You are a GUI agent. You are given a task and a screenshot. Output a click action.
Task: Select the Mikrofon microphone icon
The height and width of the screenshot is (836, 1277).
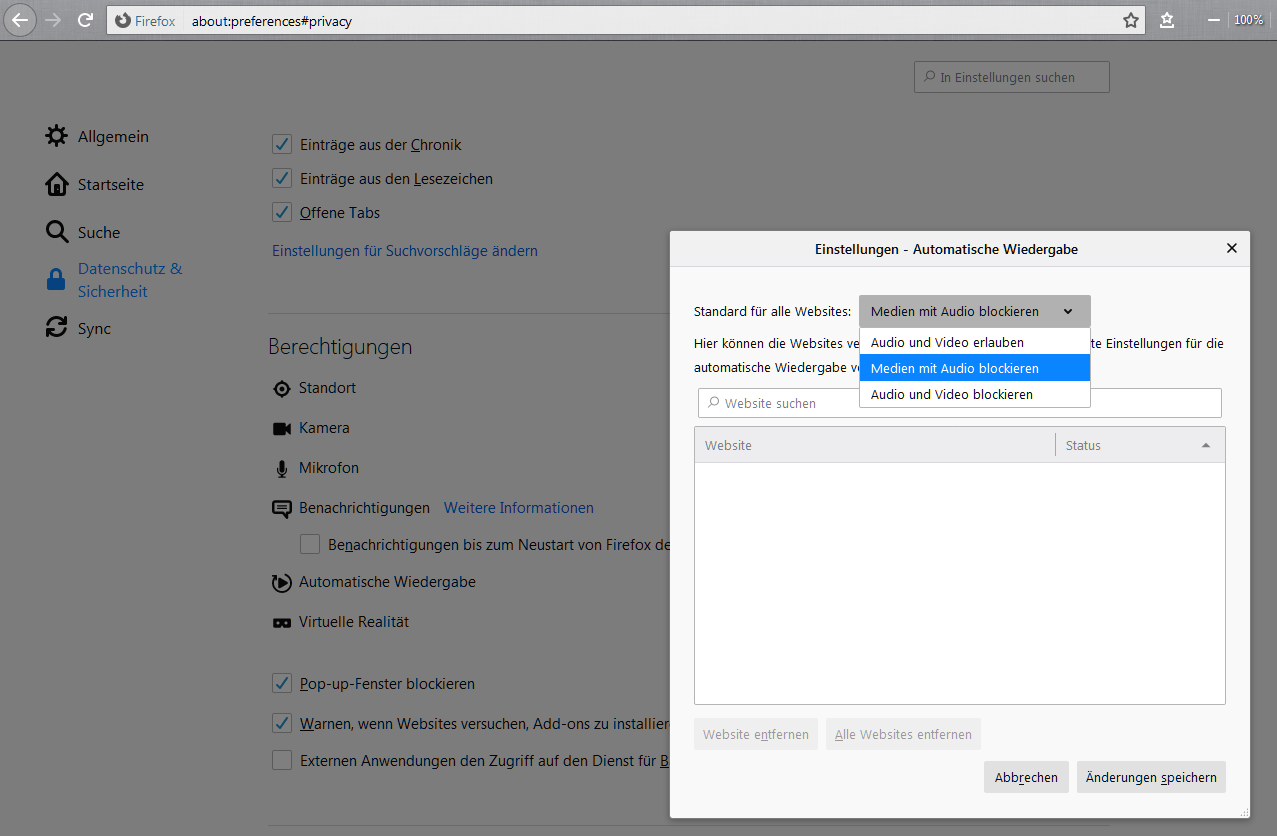(282, 467)
